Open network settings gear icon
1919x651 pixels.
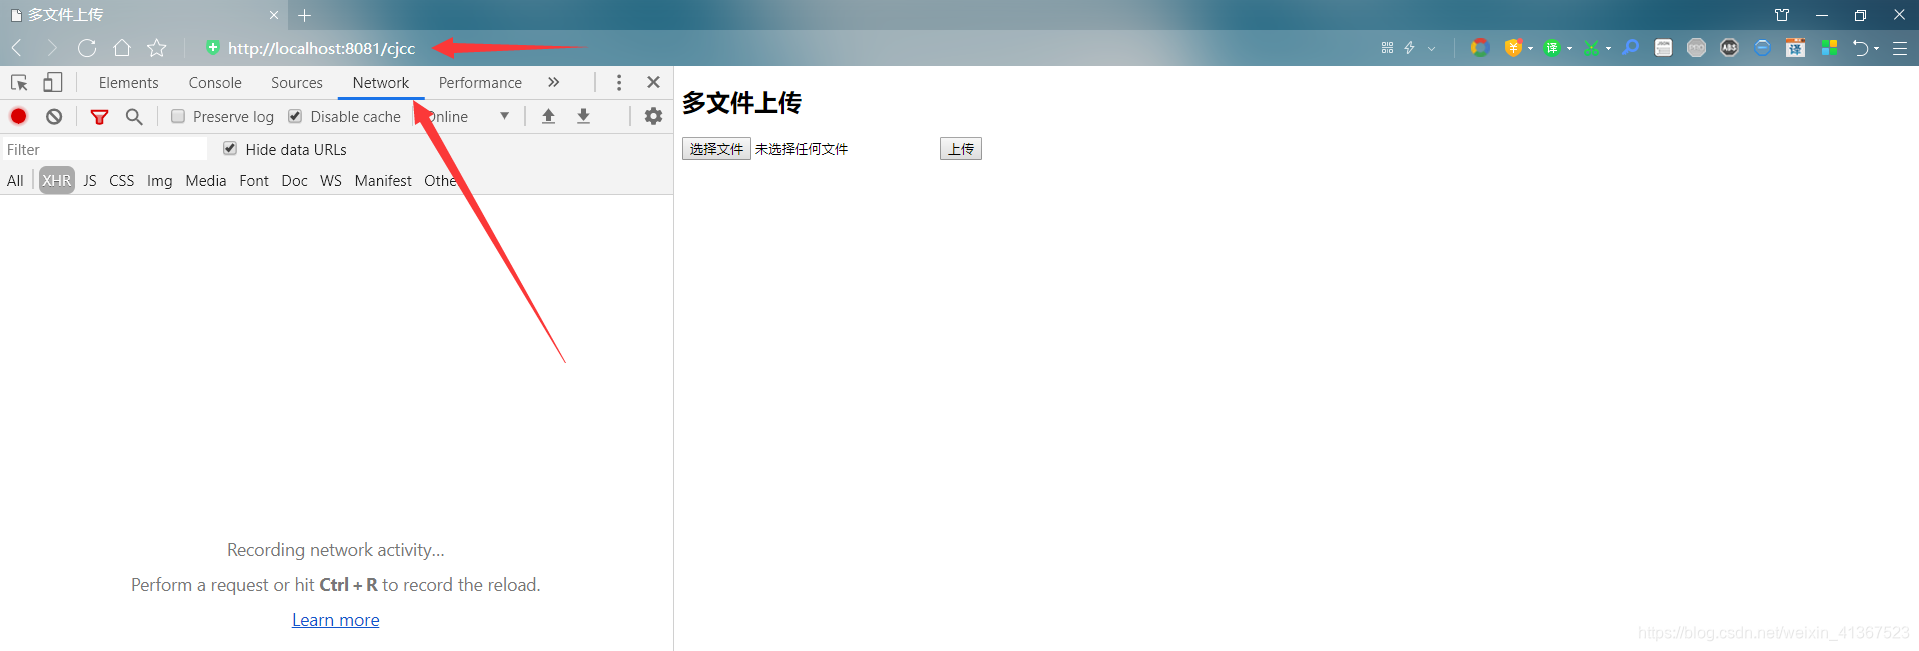tap(653, 116)
